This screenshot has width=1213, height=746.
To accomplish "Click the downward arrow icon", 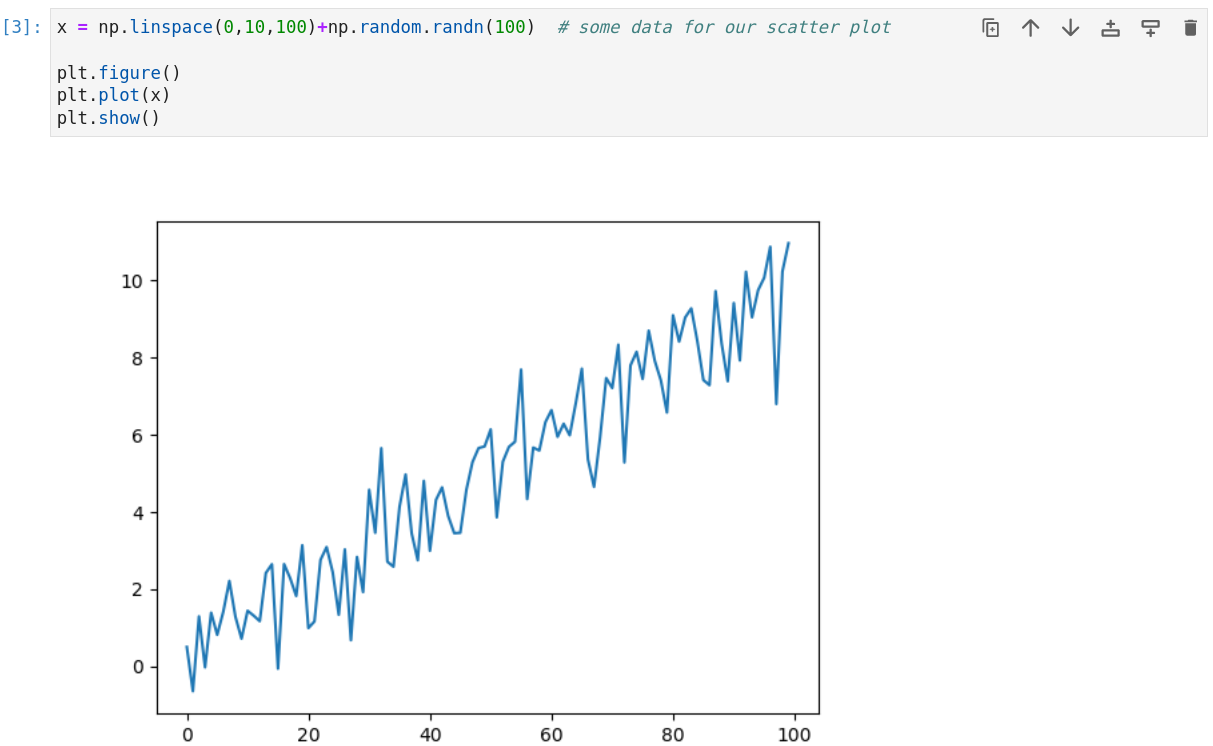I will [x=1070, y=28].
